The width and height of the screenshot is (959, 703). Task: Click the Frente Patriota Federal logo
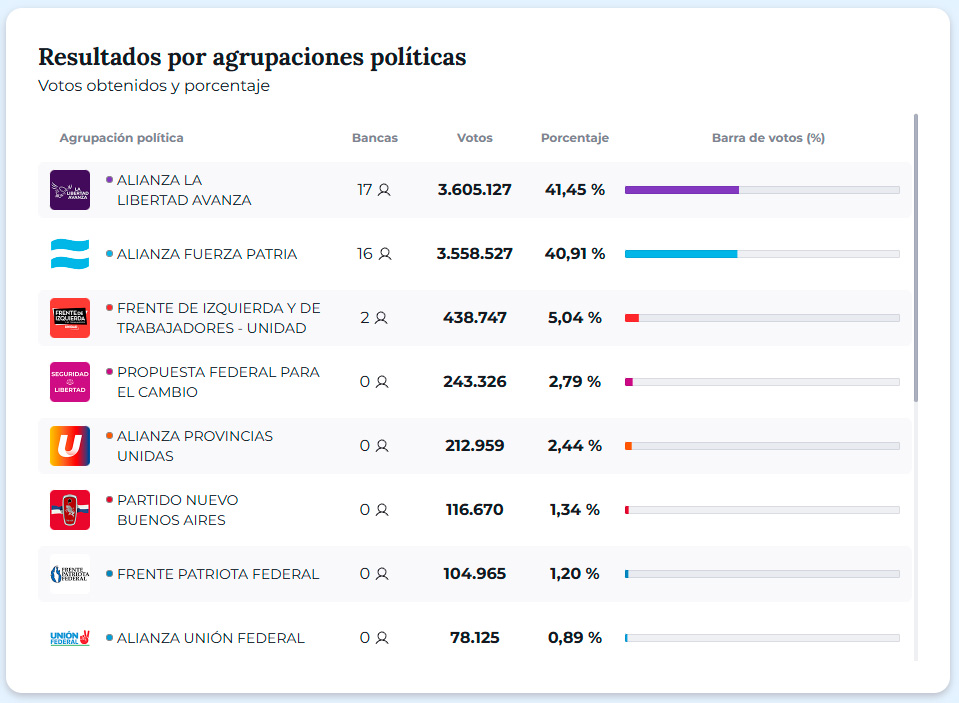[70, 574]
